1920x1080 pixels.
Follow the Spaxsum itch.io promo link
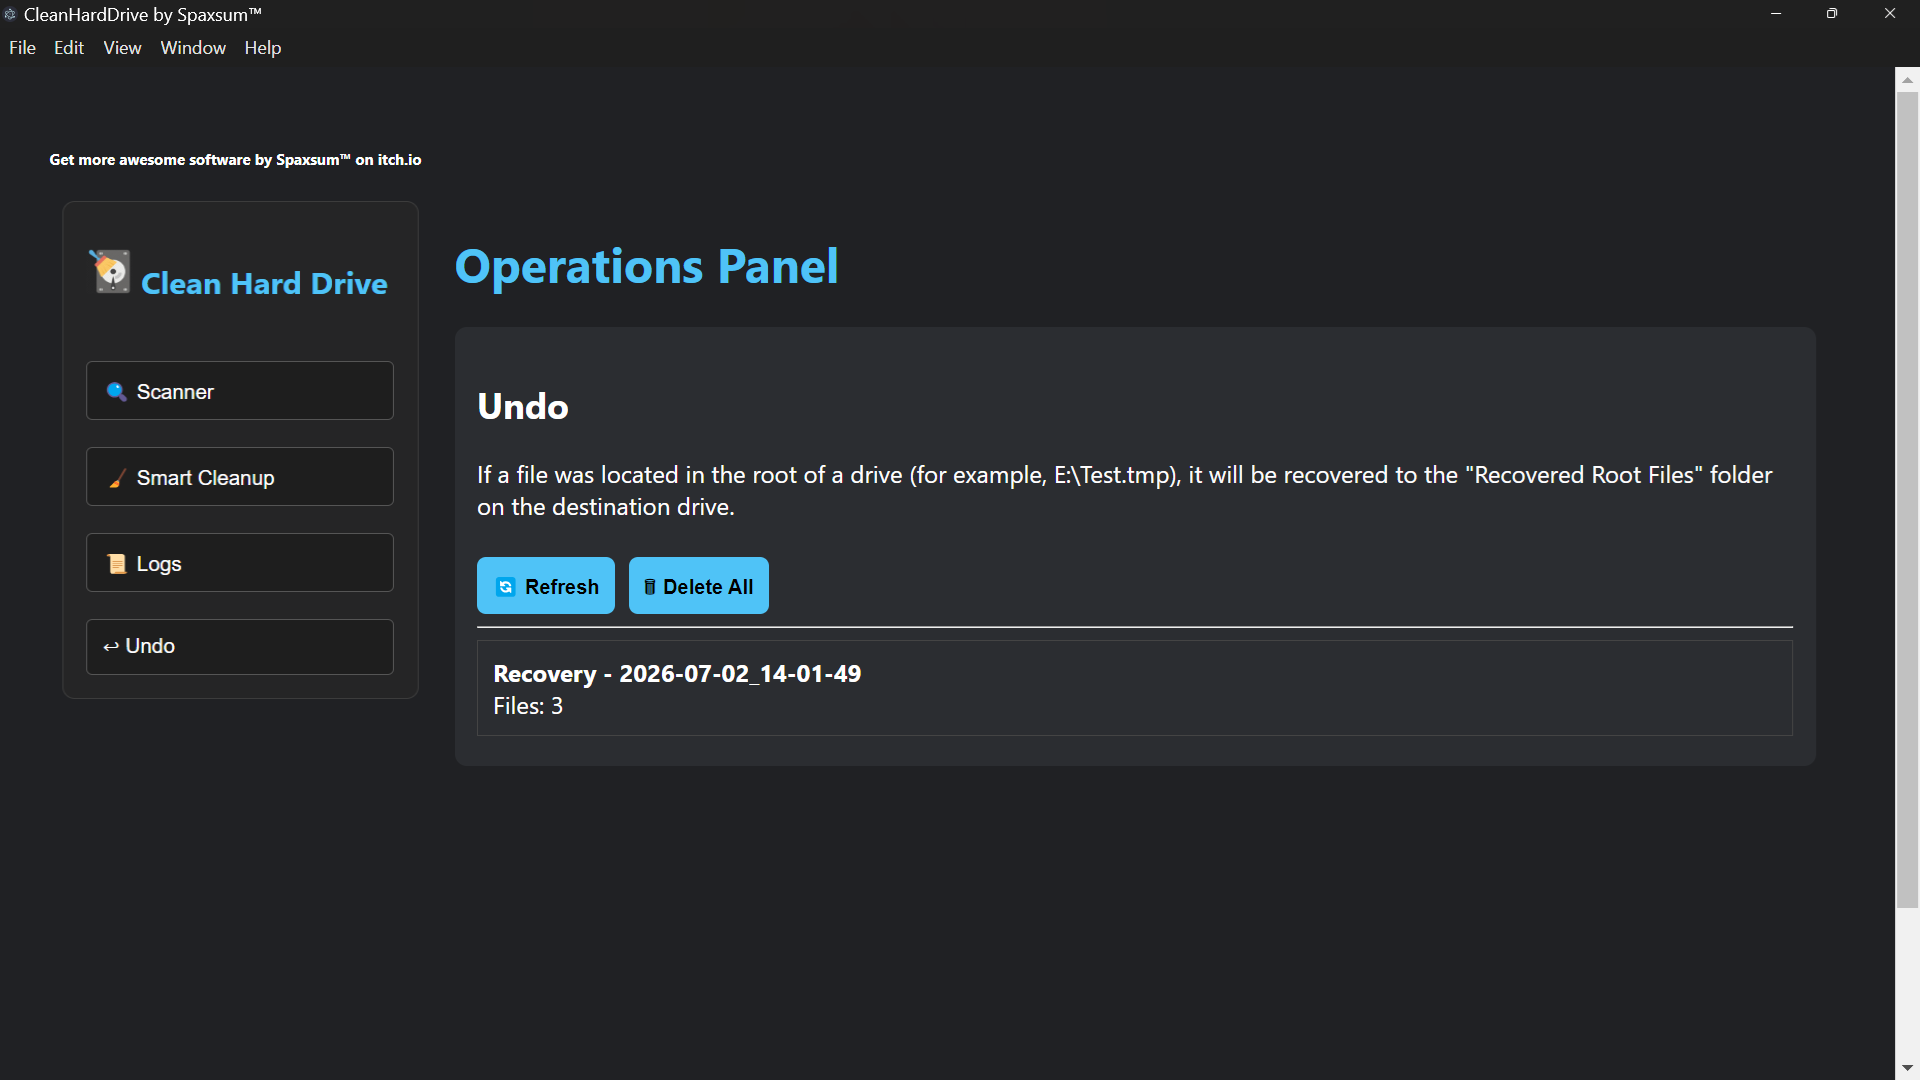click(x=235, y=160)
